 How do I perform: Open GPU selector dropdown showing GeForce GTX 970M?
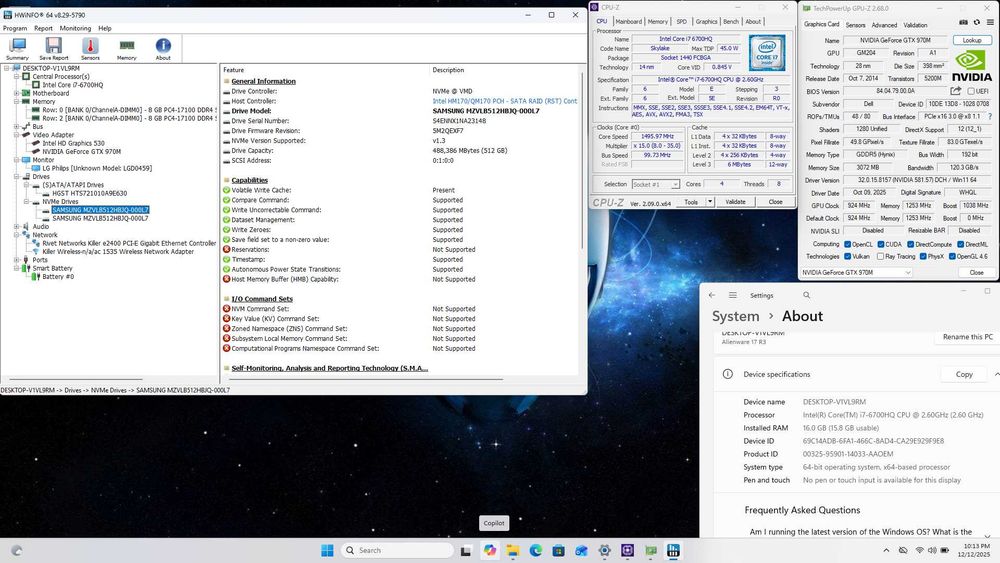click(857, 272)
